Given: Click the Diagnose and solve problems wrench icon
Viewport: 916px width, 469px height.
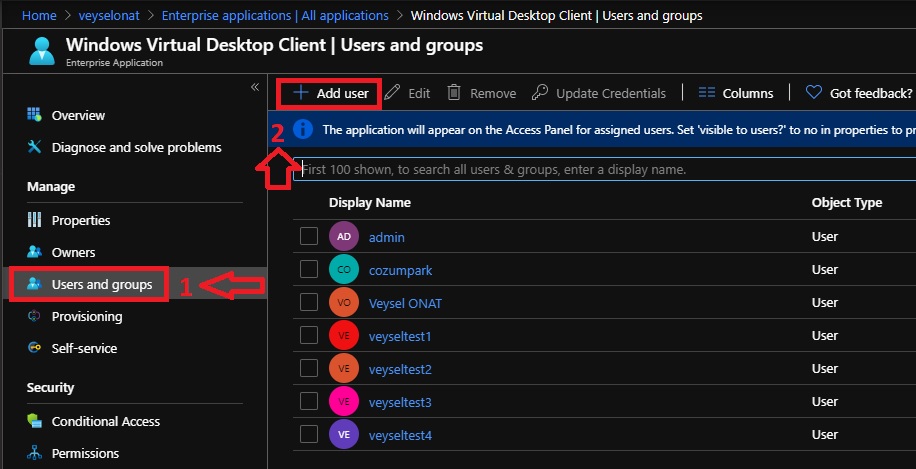Looking at the screenshot, I should [34, 147].
